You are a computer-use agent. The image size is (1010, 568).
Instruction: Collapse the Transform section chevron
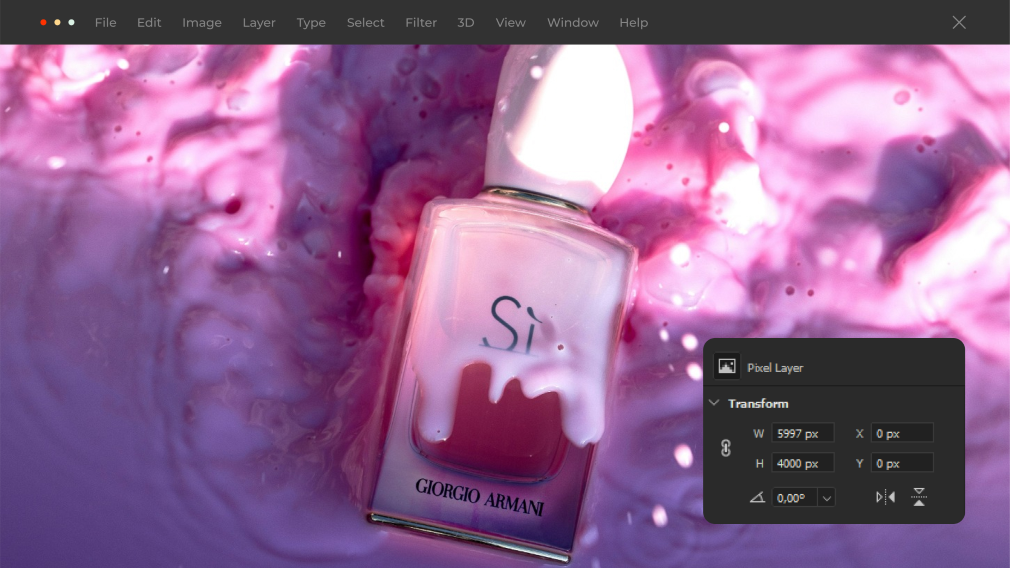(x=714, y=403)
